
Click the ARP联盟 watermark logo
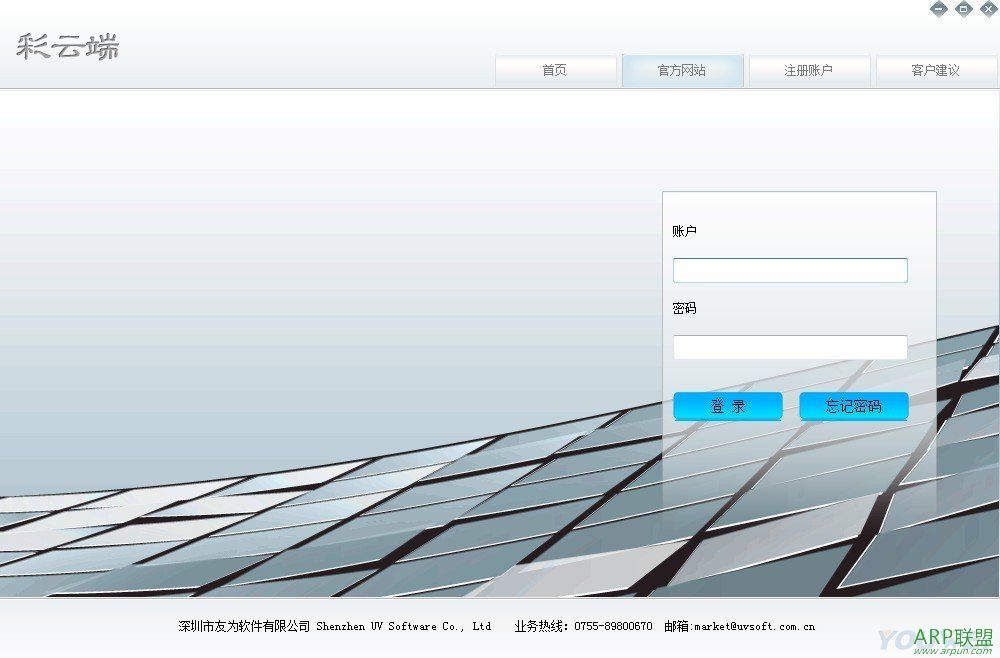point(952,636)
